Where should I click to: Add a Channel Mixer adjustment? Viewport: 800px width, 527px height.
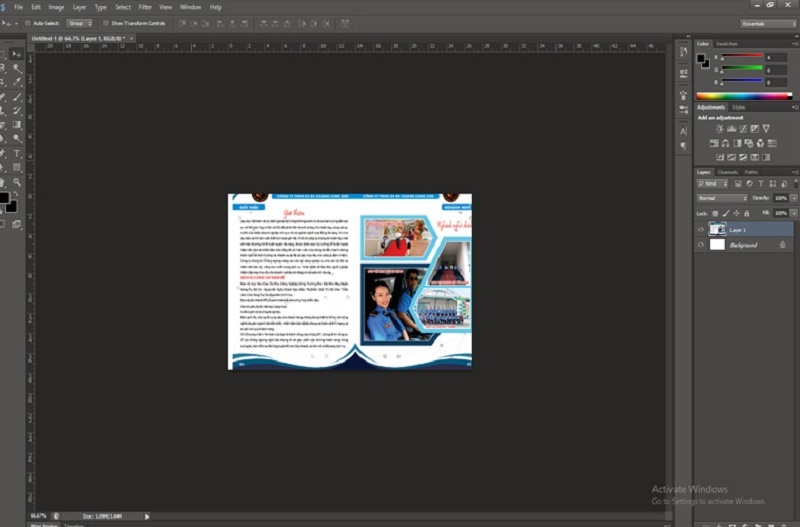[760, 143]
